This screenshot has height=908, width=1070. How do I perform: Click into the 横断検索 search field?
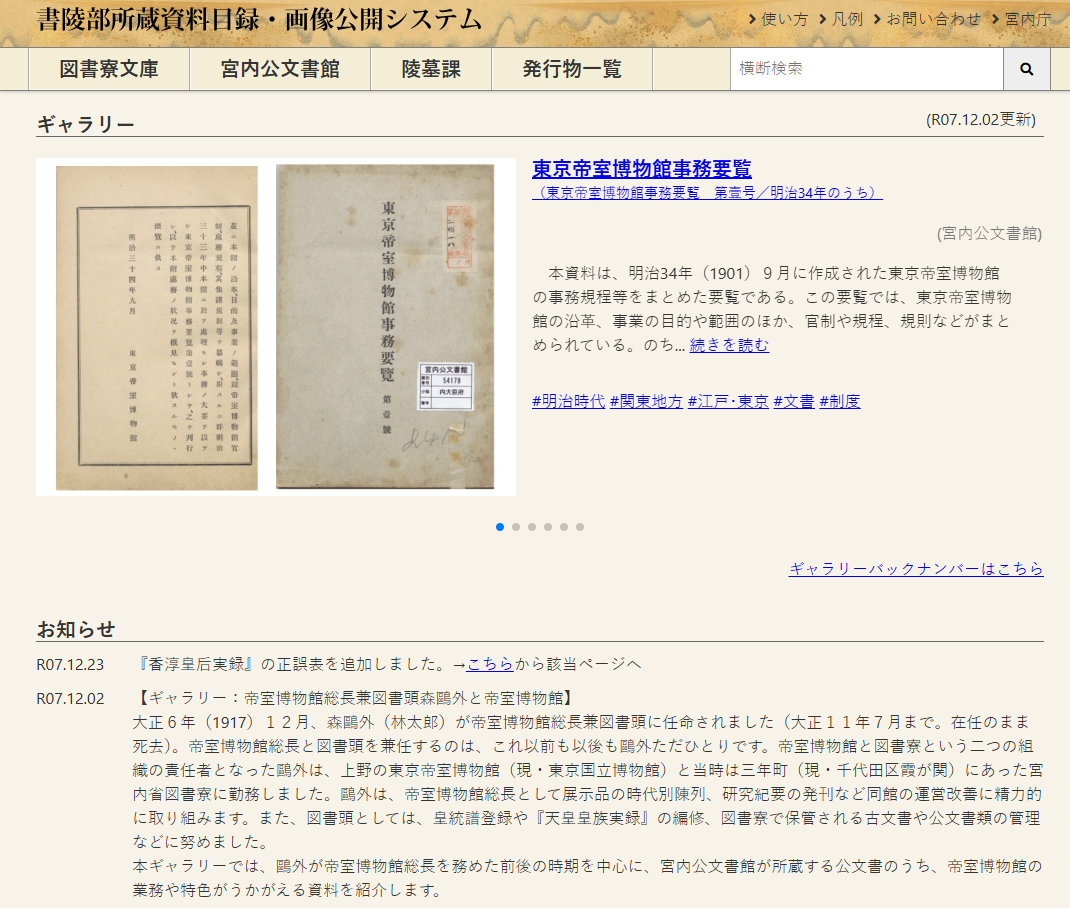click(x=866, y=69)
